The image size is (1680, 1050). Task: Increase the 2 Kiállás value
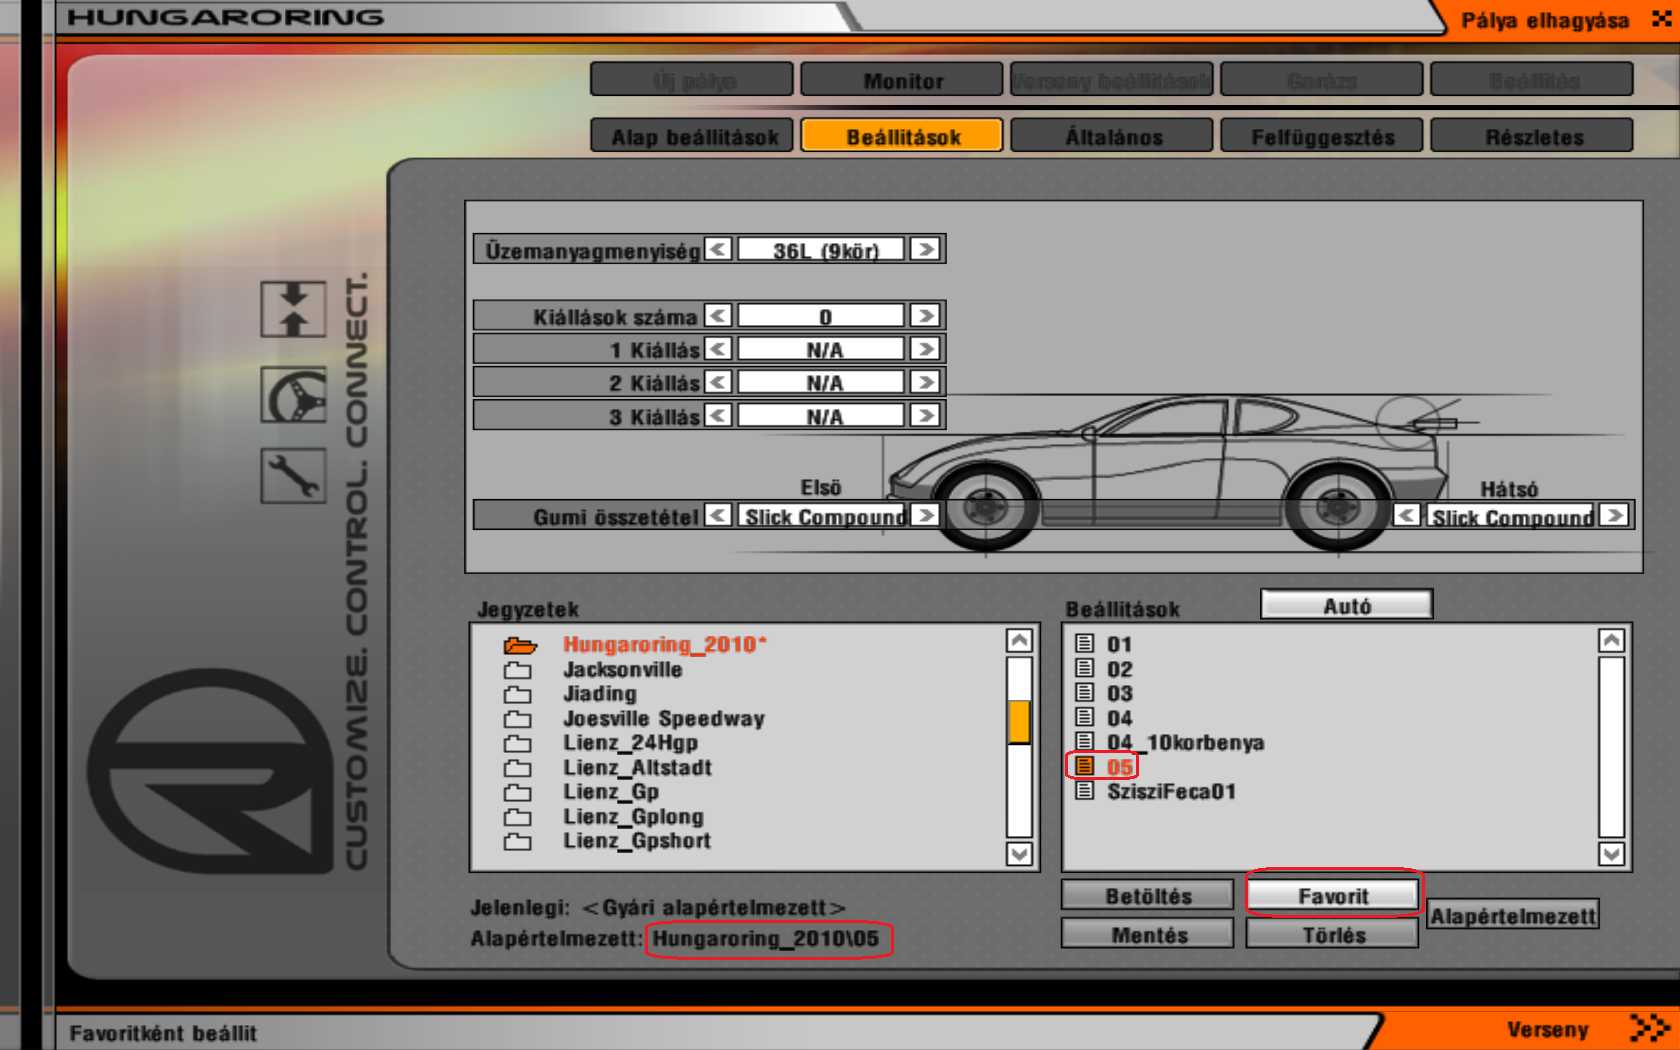(925, 382)
